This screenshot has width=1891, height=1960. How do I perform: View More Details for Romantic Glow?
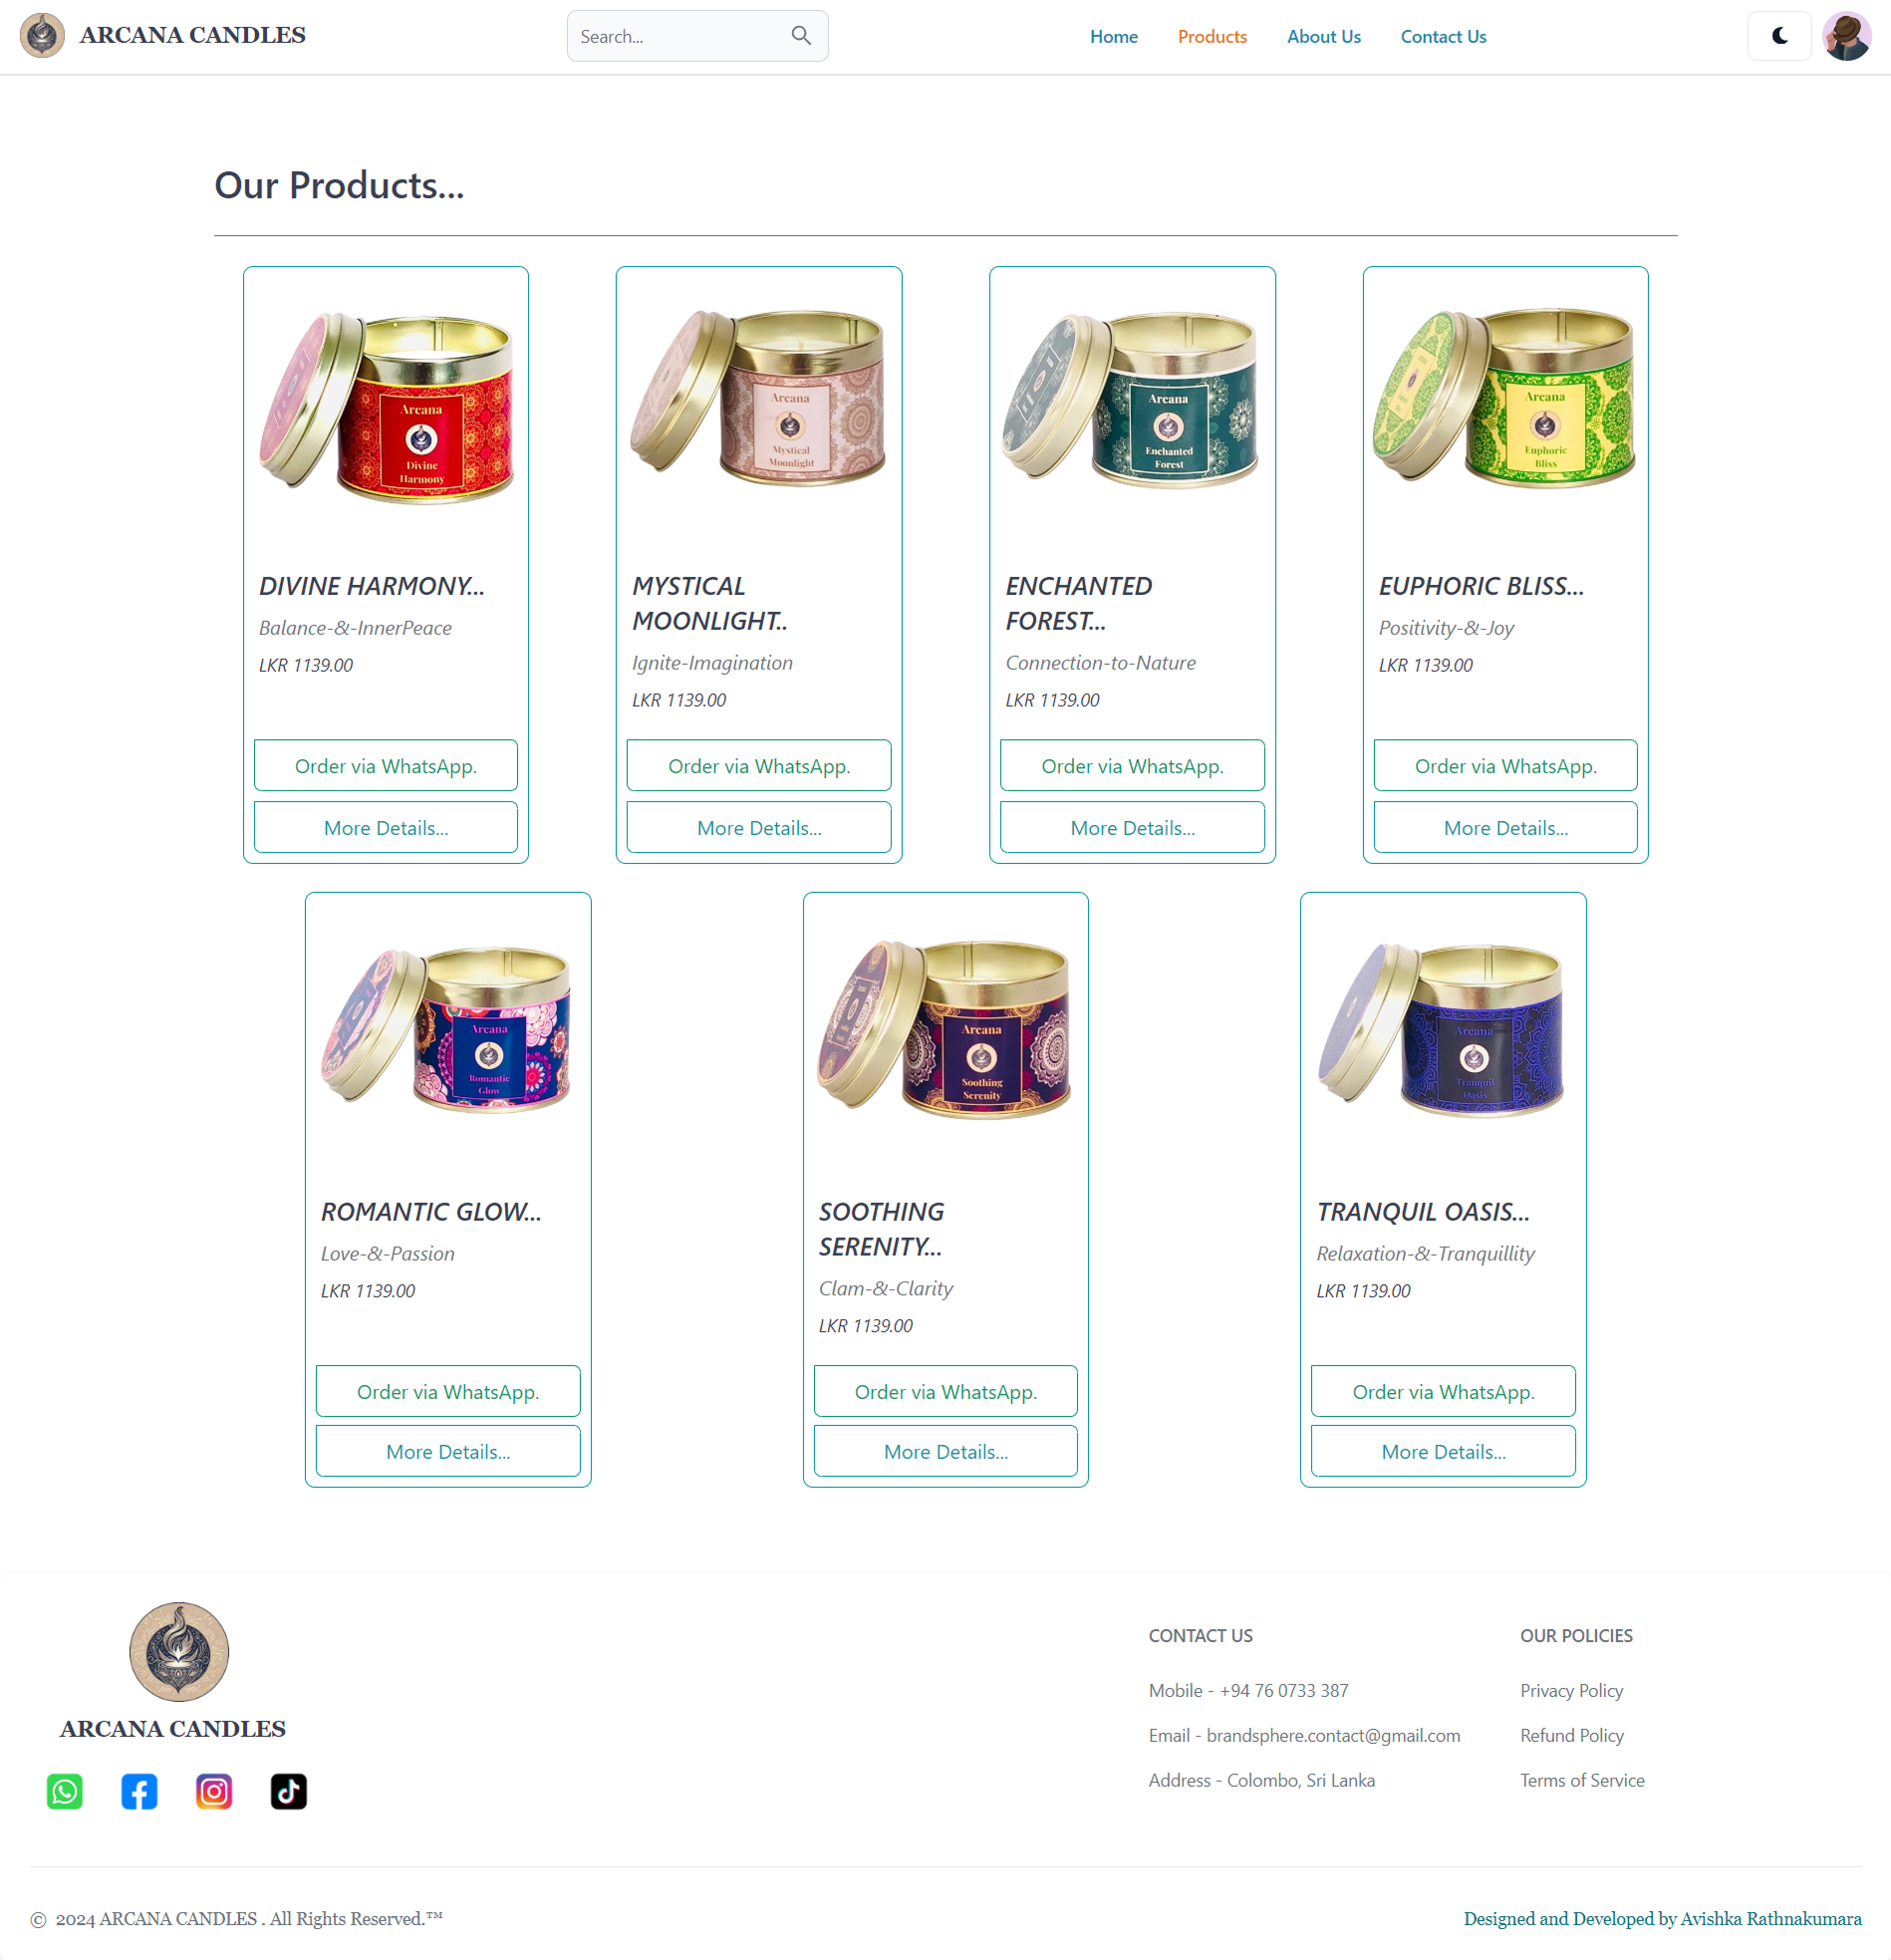(448, 1451)
